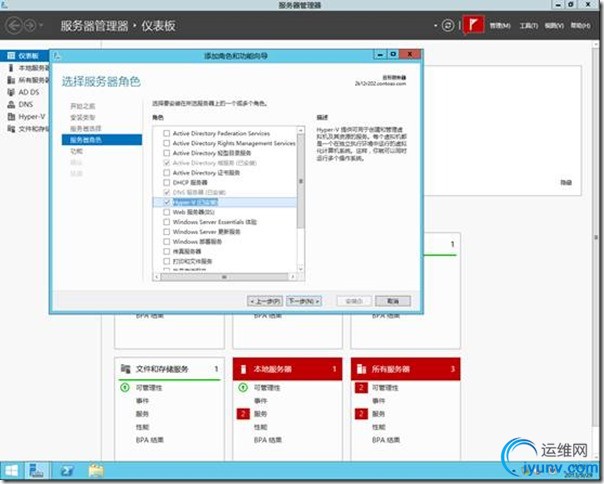Click the roles list vertical scrollbar thumb
Viewport: 604px width, 484px height.
point(301,181)
